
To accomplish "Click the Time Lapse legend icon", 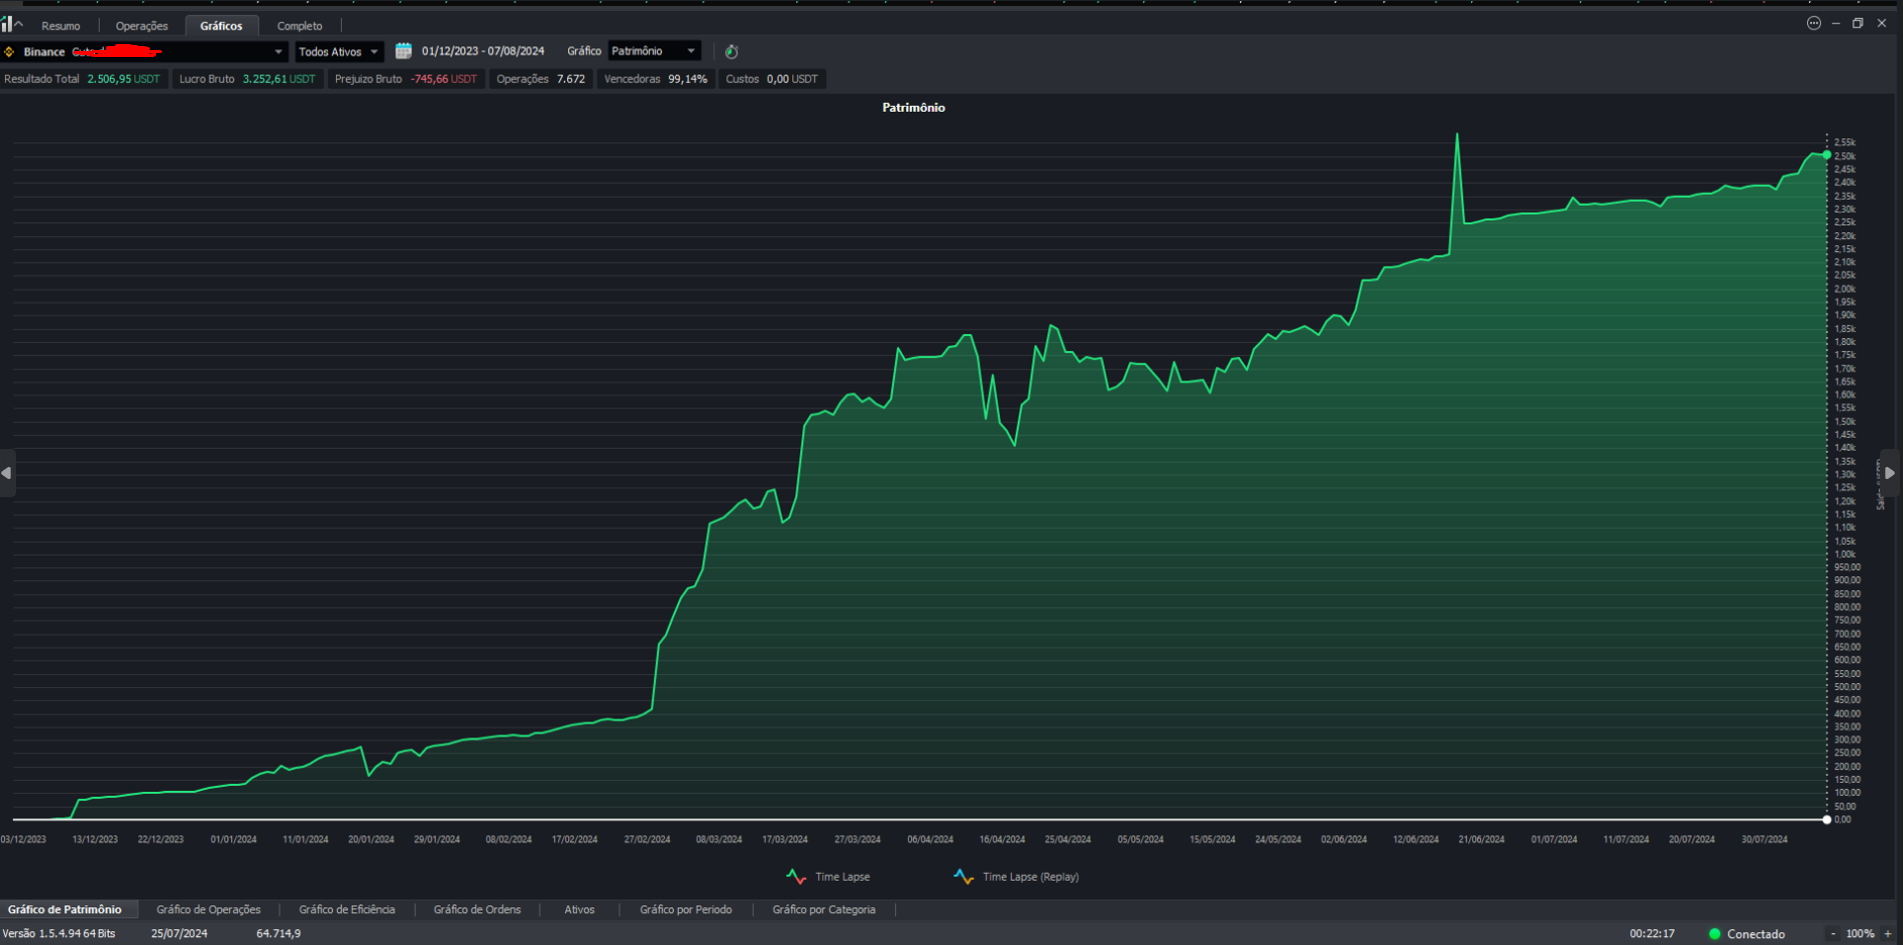I will coord(796,877).
